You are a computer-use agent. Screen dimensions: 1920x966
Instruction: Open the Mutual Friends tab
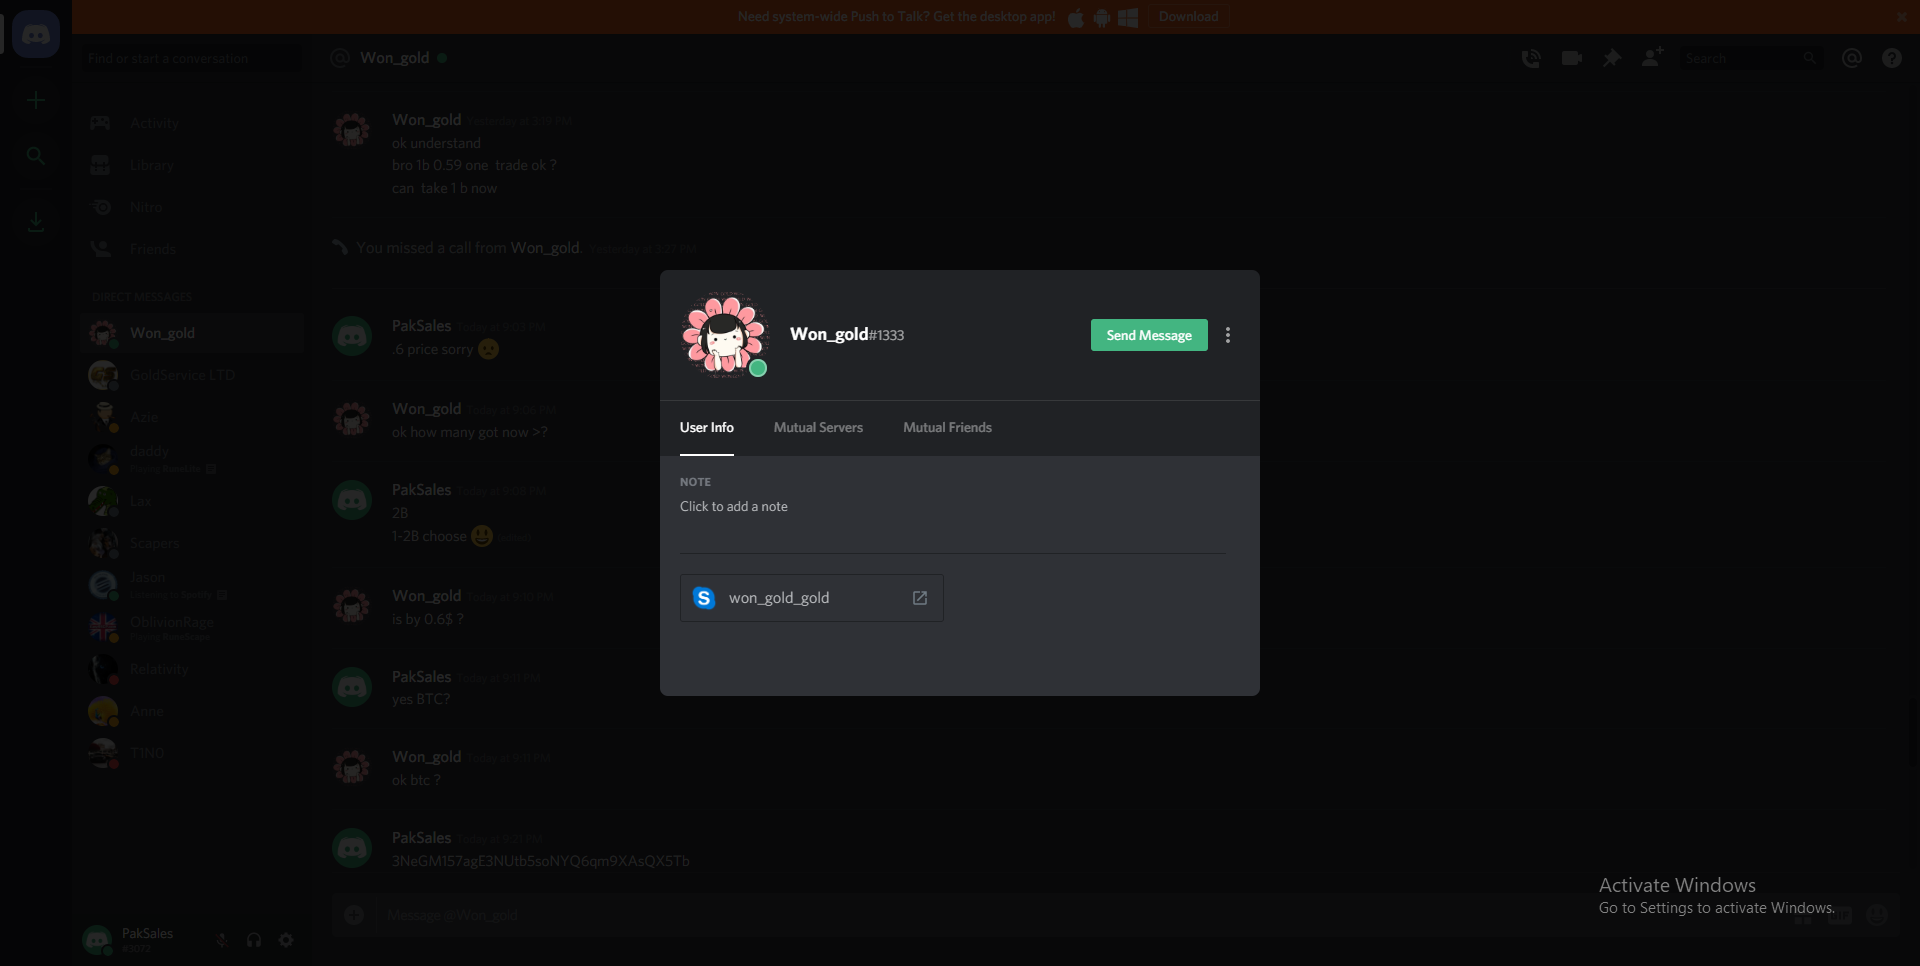947,427
